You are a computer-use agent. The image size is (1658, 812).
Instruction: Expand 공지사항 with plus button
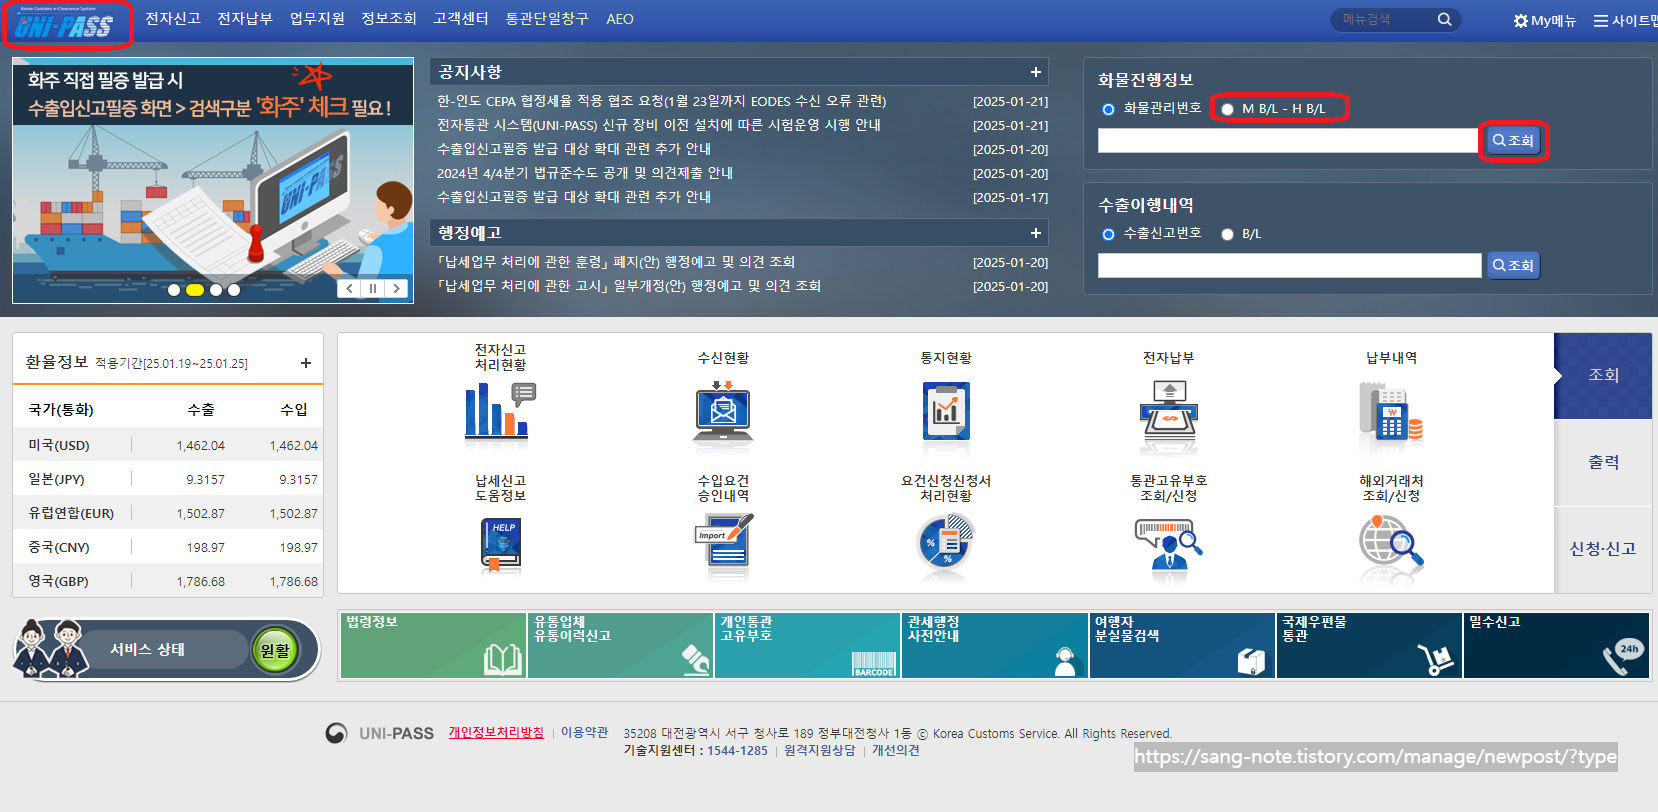[1035, 72]
